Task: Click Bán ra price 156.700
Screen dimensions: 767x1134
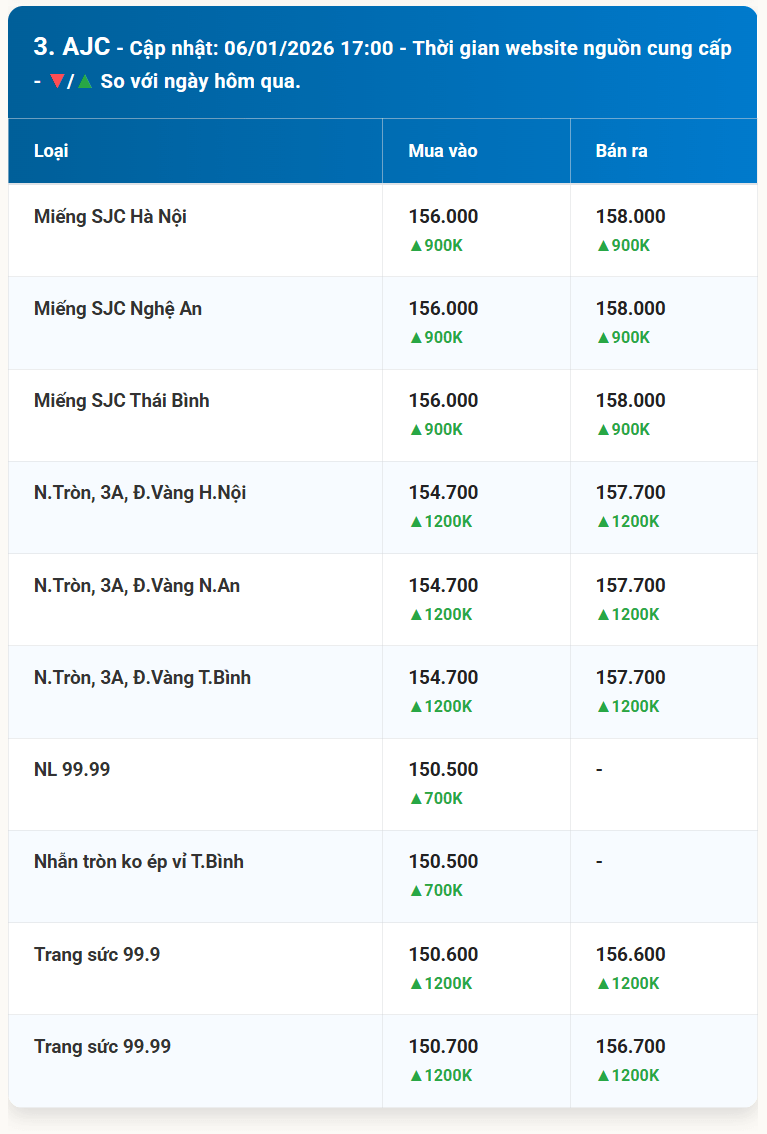Action: (x=630, y=1046)
